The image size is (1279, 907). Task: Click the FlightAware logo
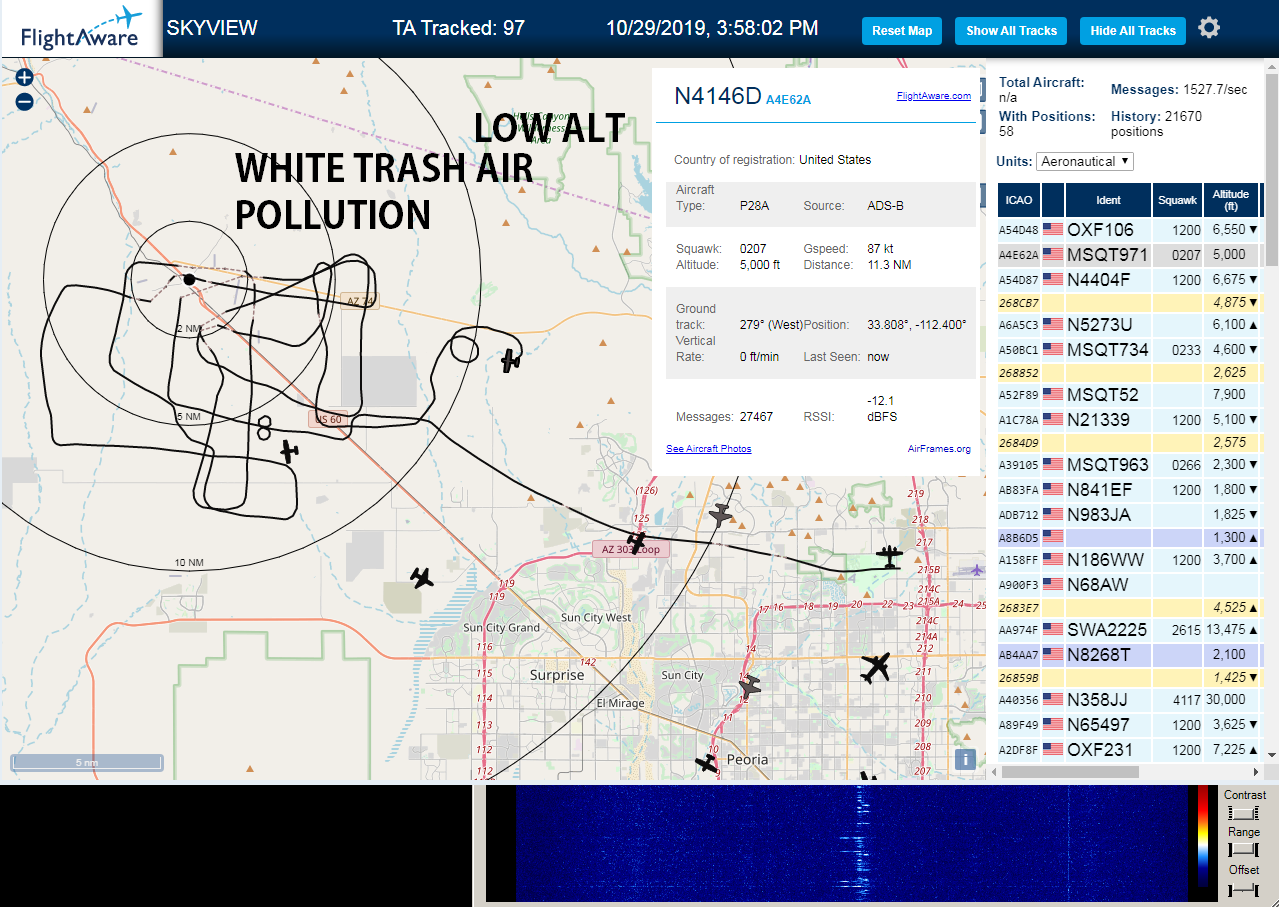tap(81, 30)
